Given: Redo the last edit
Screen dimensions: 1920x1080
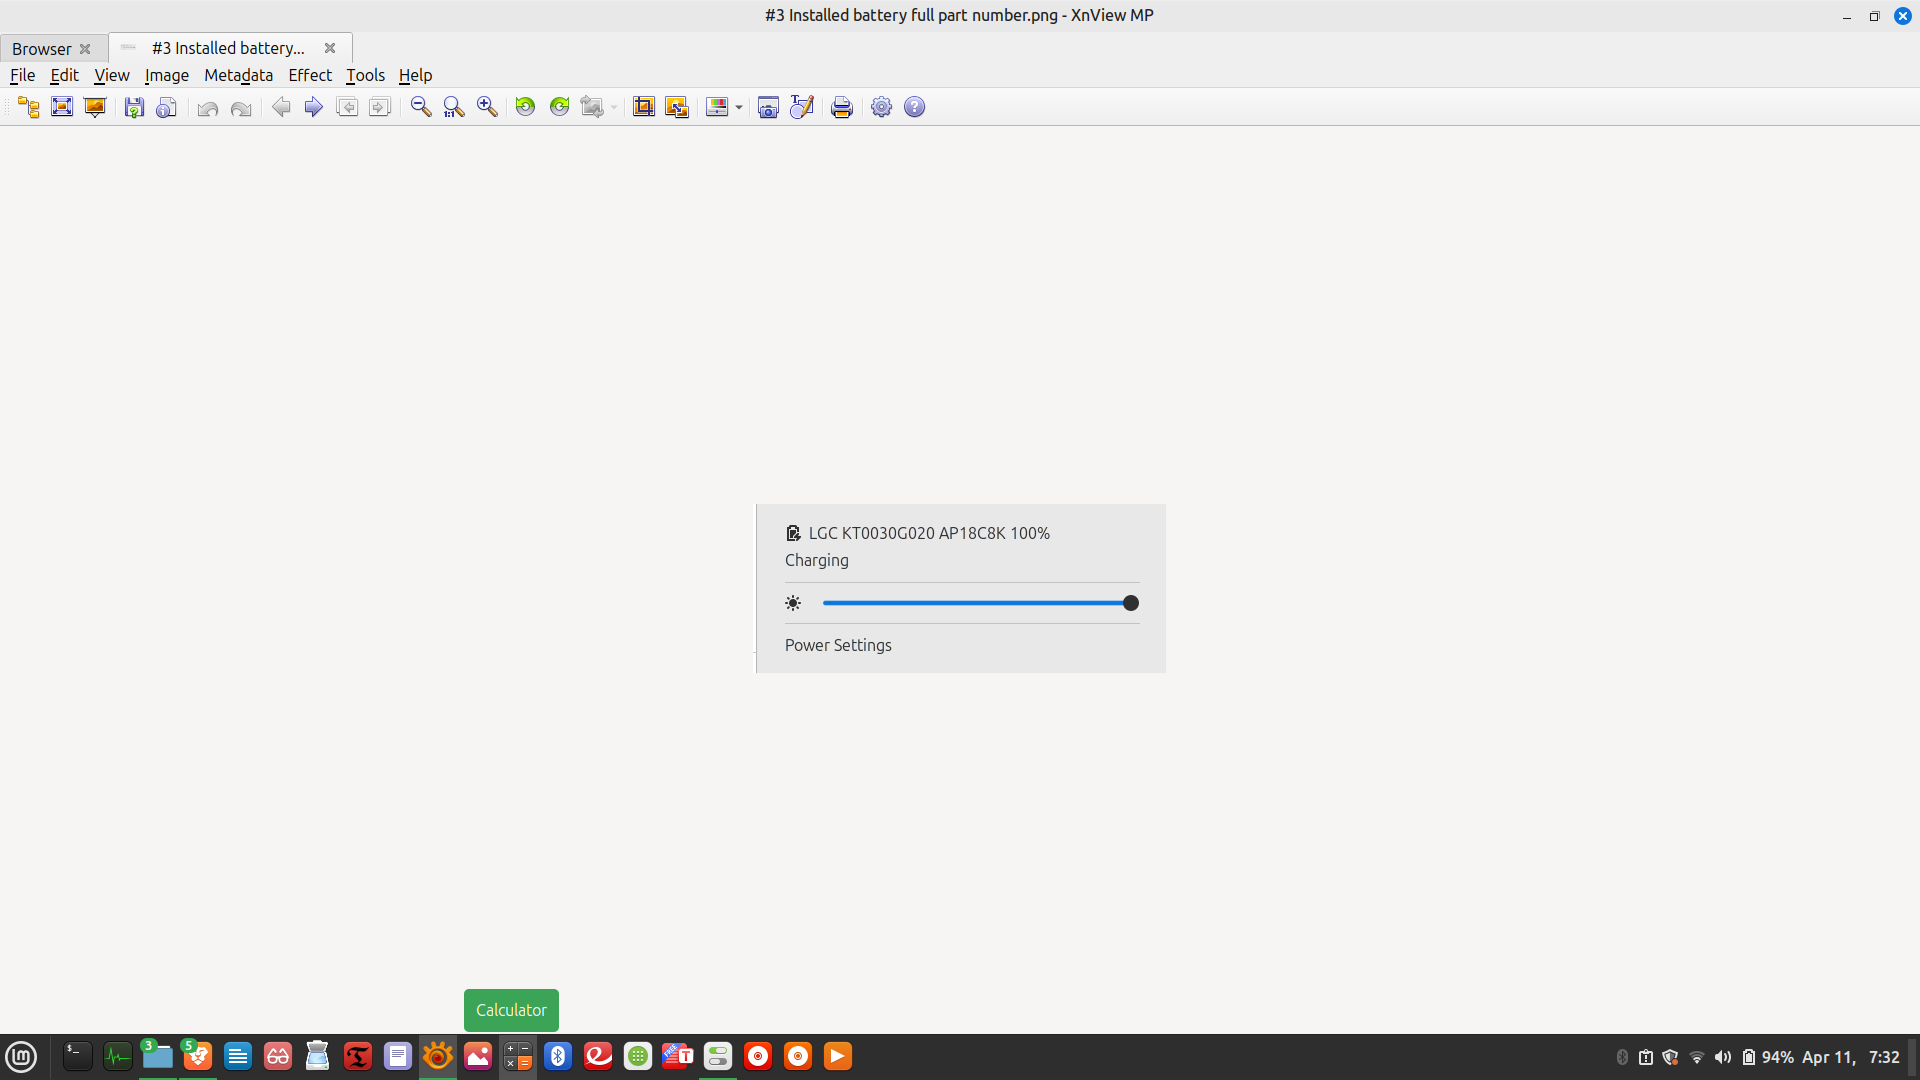Looking at the screenshot, I should pos(241,107).
